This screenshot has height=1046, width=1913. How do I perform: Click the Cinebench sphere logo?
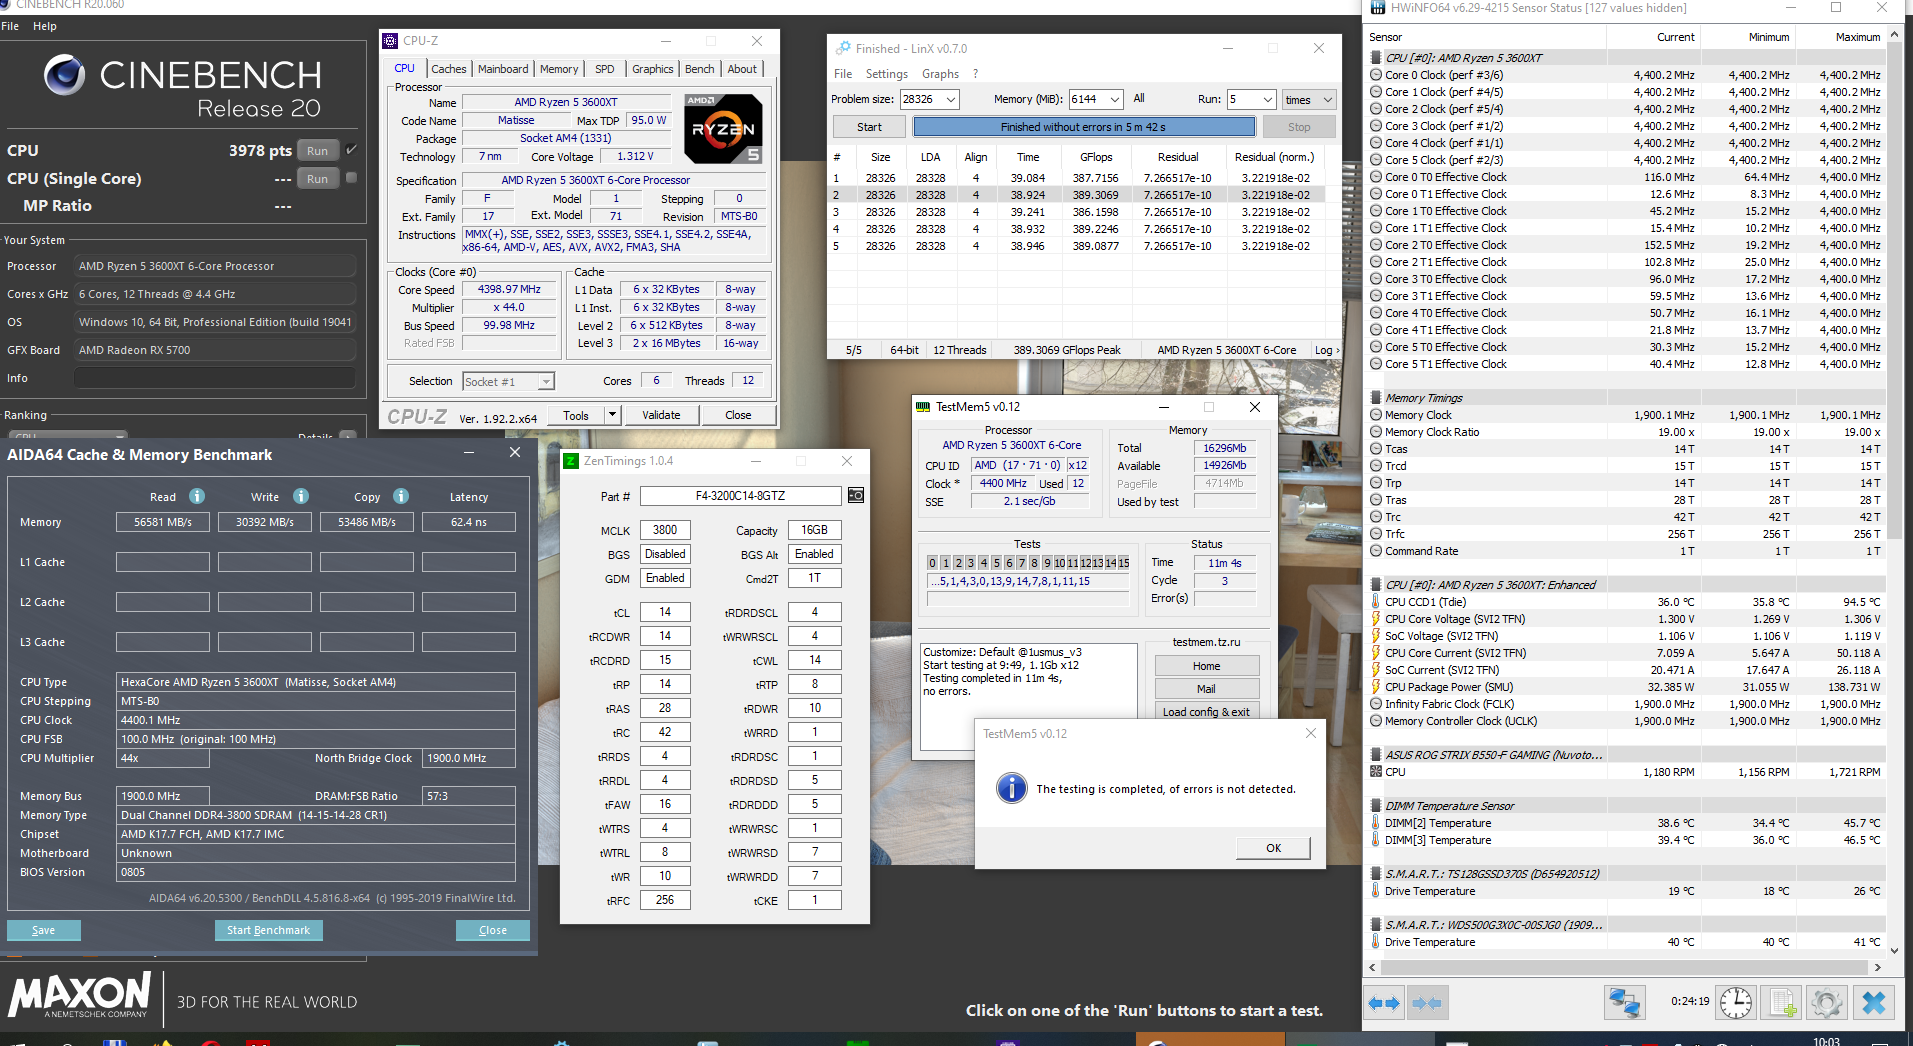pyautogui.click(x=64, y=75)
